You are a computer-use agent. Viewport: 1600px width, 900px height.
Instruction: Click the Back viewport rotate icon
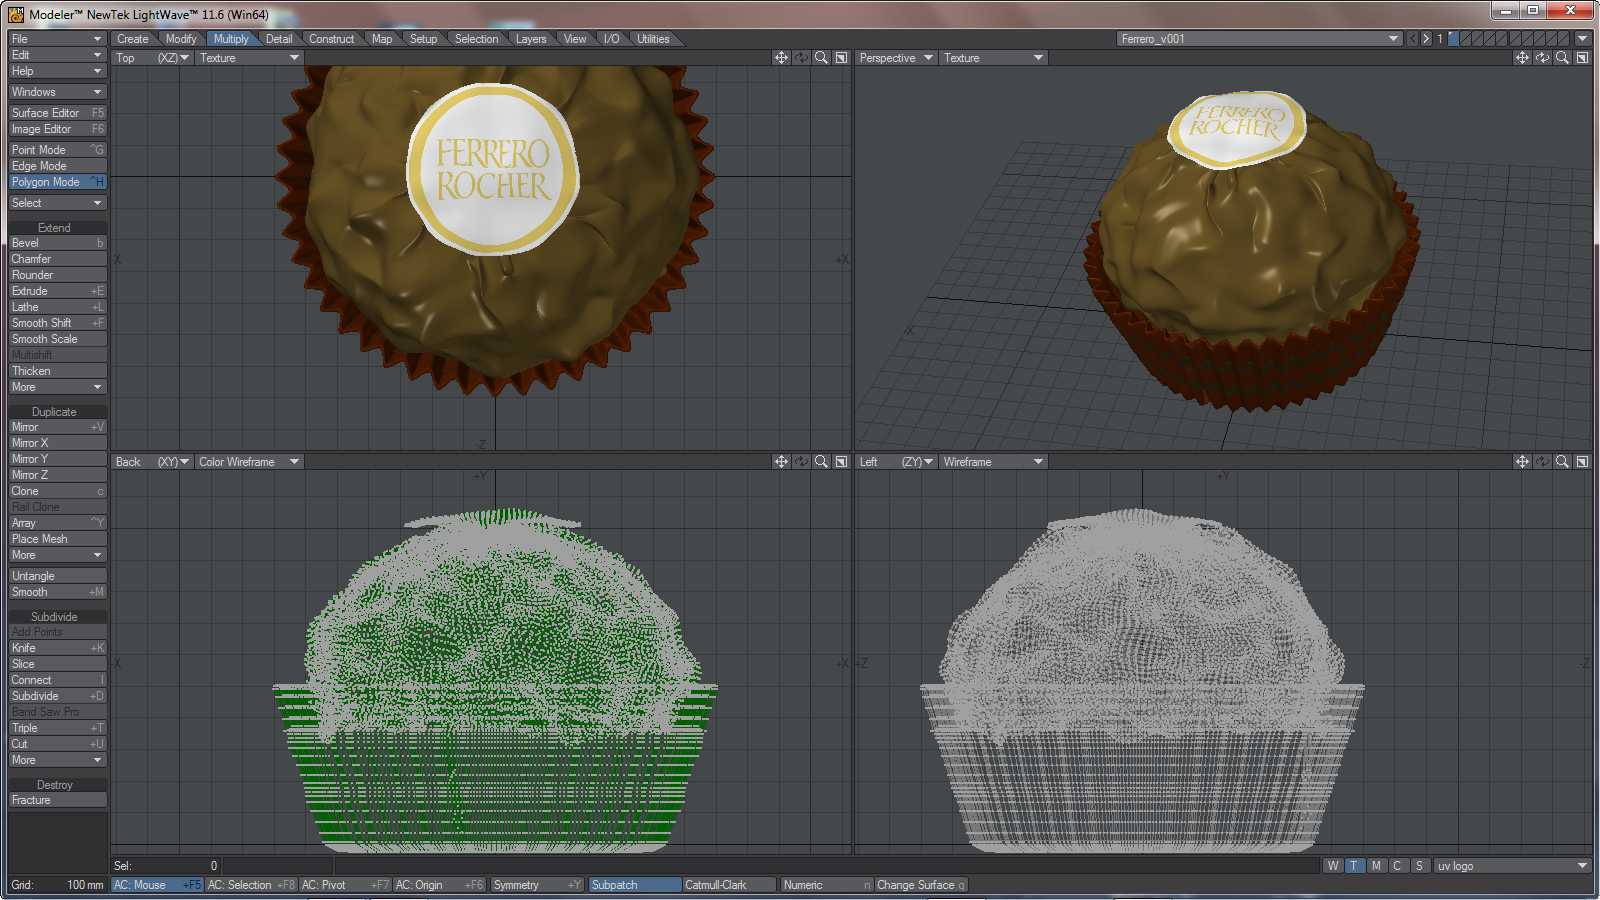coord(801,462)
